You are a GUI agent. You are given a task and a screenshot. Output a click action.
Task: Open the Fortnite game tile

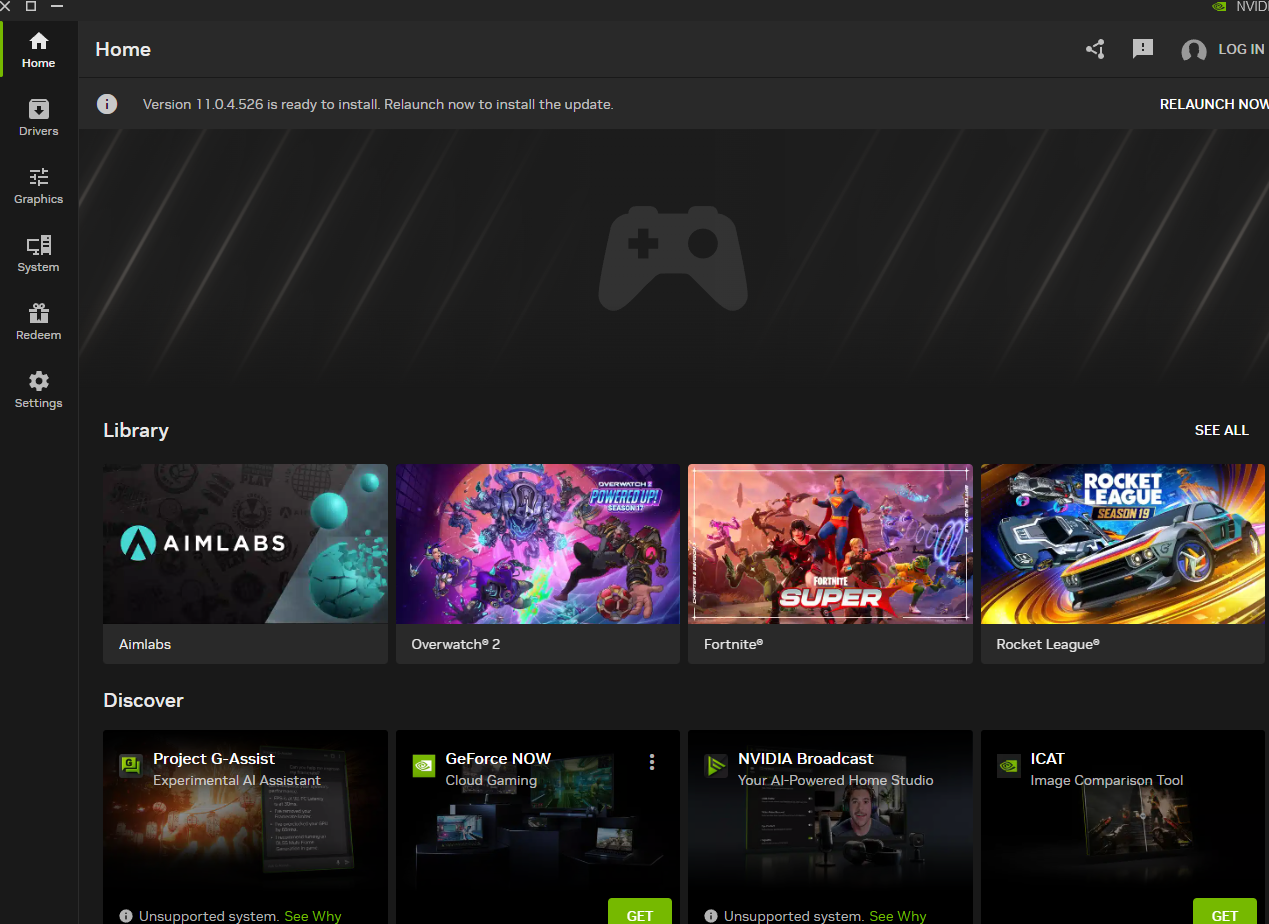pyautogui.click(x=830, y=564)
